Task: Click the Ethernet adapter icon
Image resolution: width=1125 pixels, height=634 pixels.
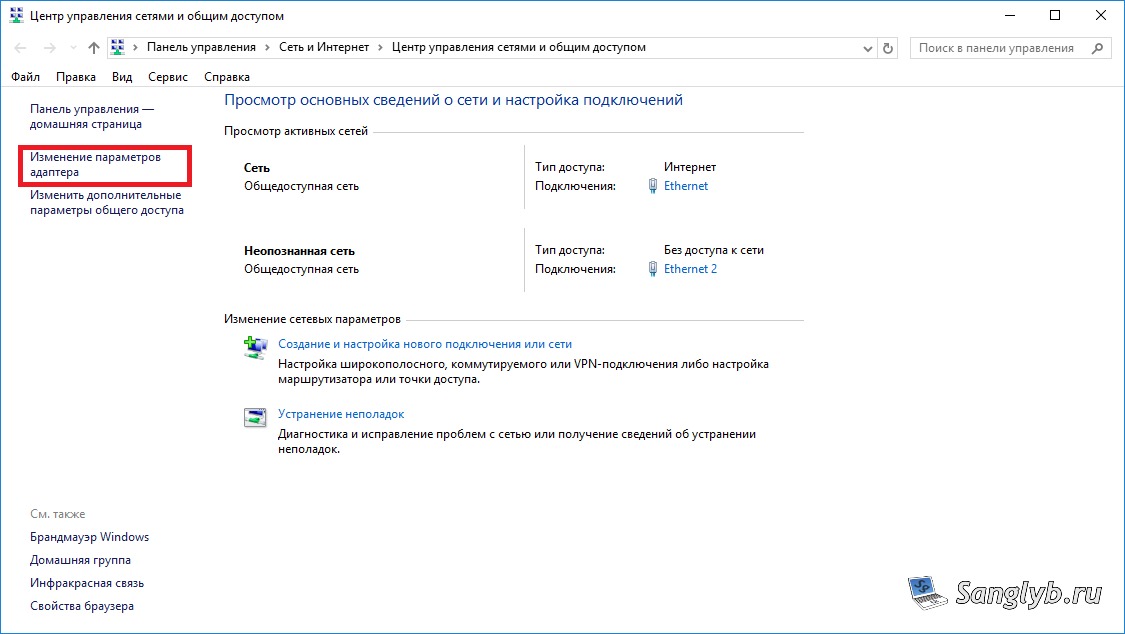Action: [652, 186]
